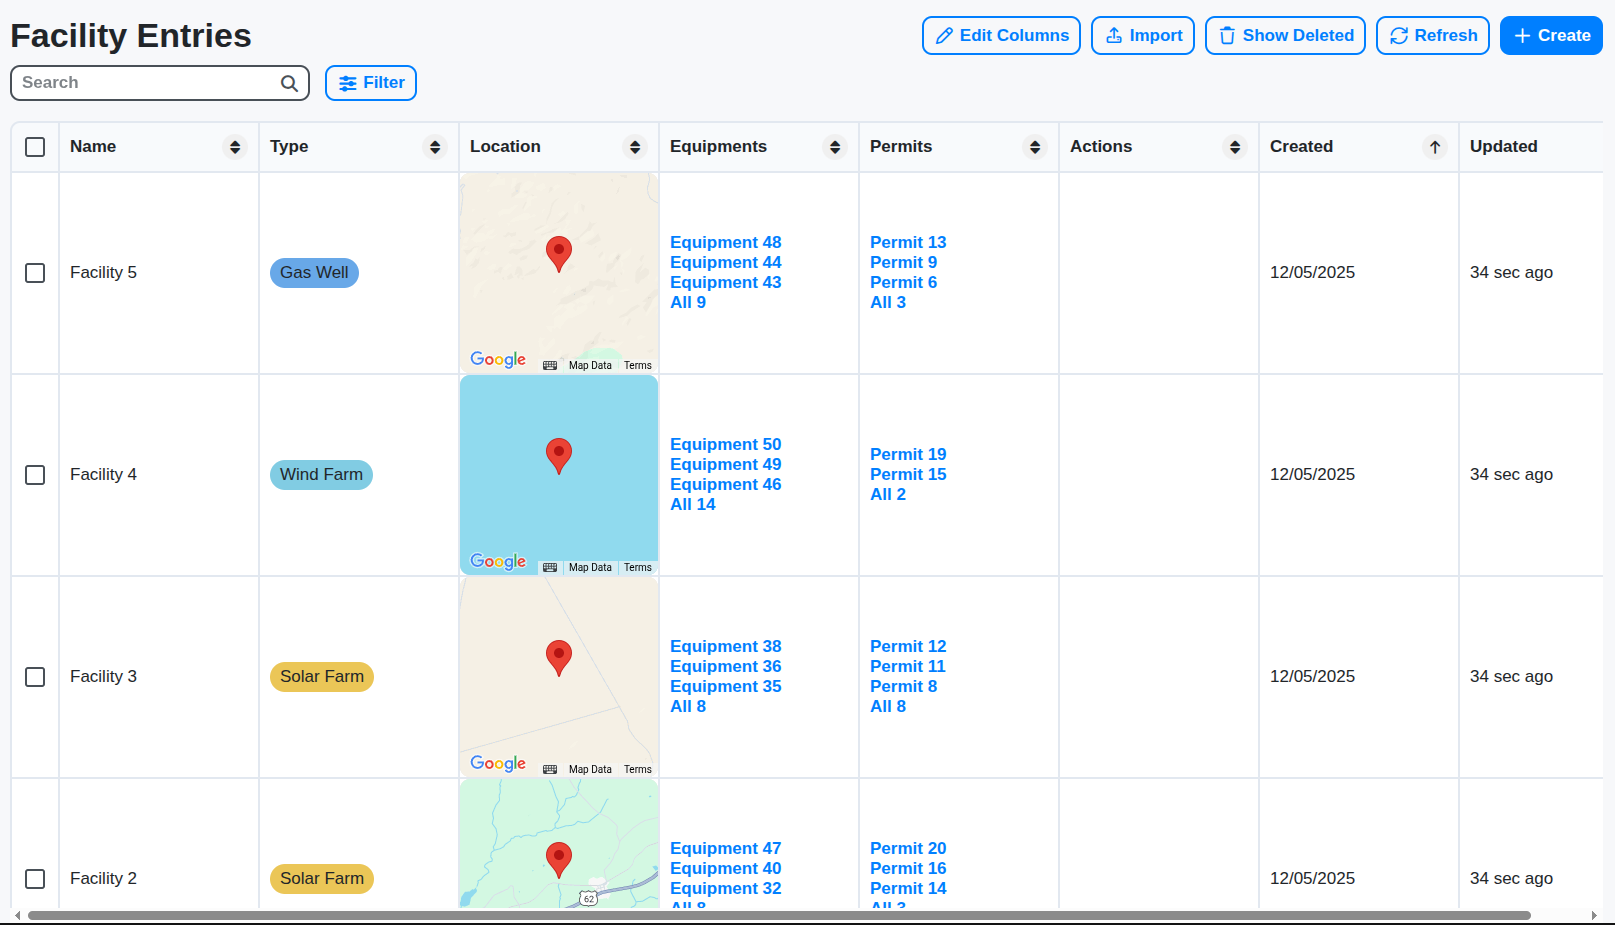
Task: Check the Facility 3 row checkbox
Action: point(35,677)
